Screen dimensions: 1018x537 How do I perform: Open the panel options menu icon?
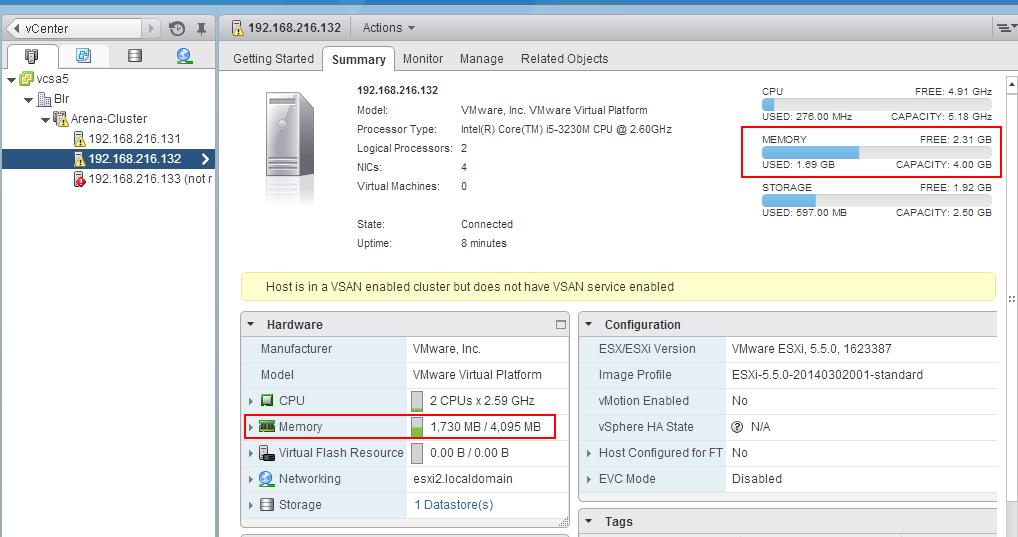point(1006,28)
